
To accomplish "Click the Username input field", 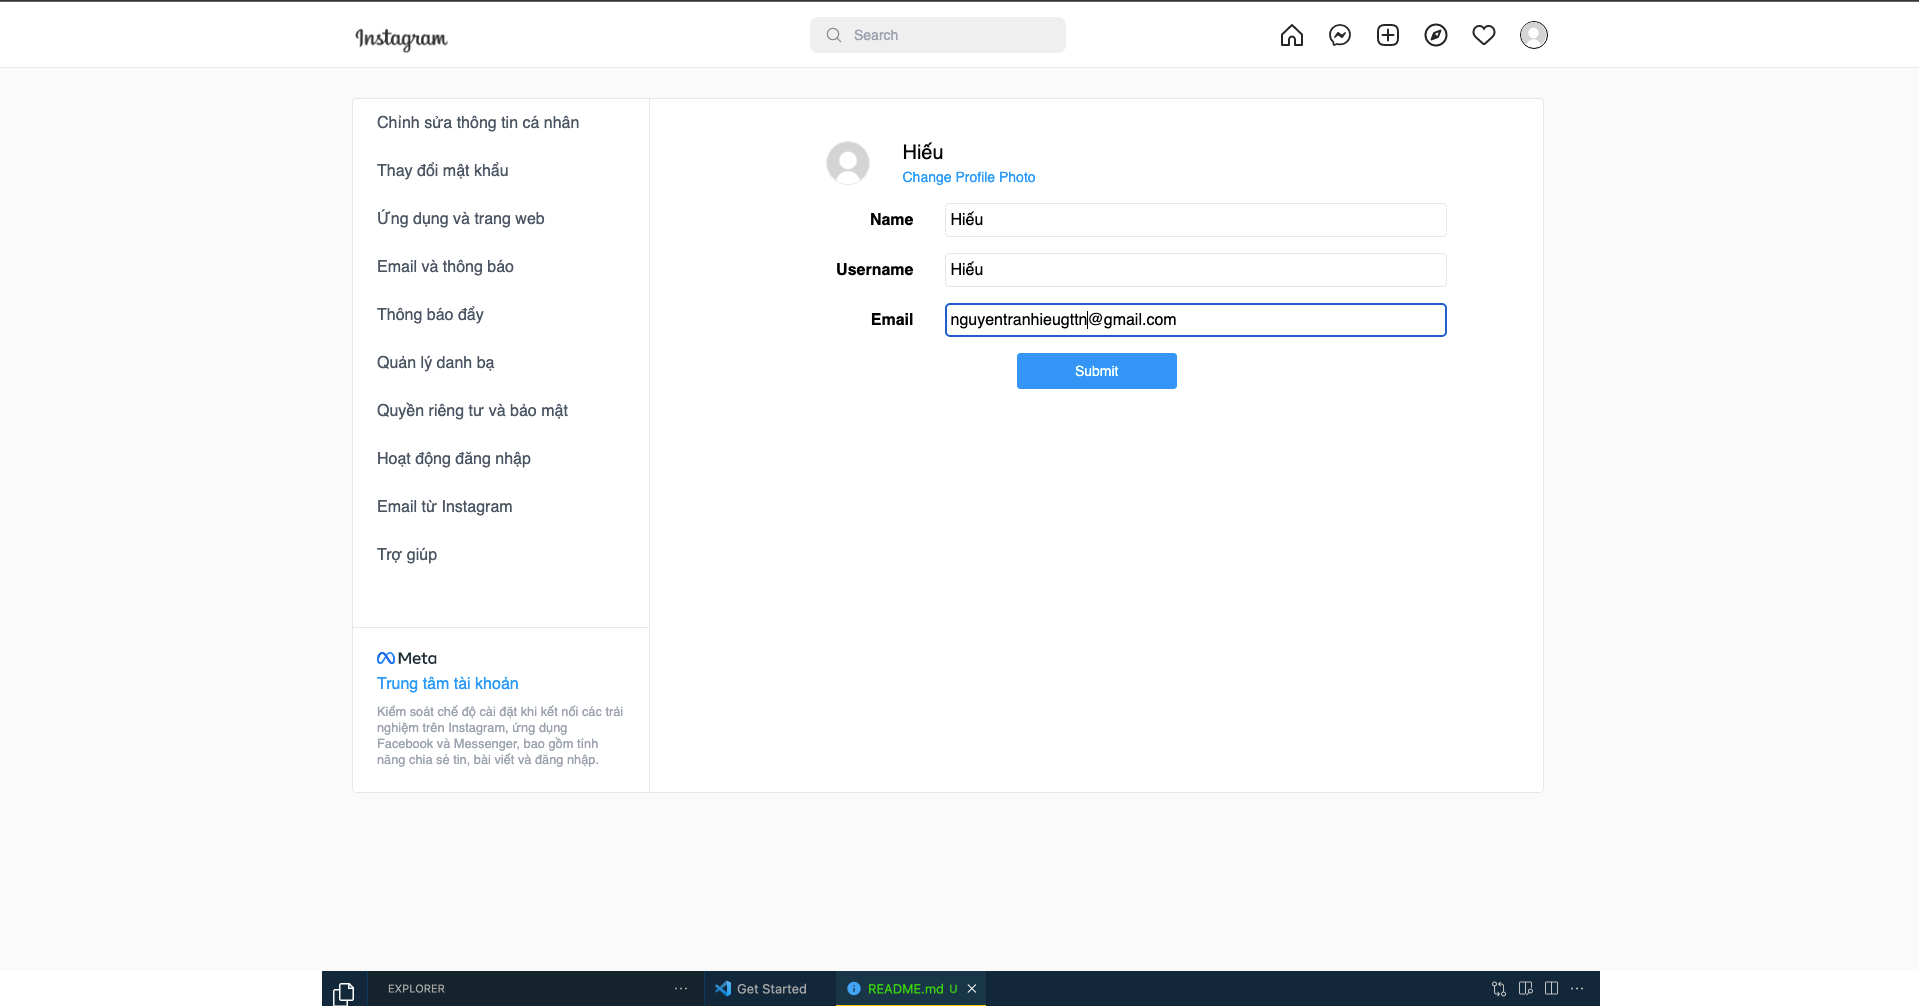I will click(1195, 270).
